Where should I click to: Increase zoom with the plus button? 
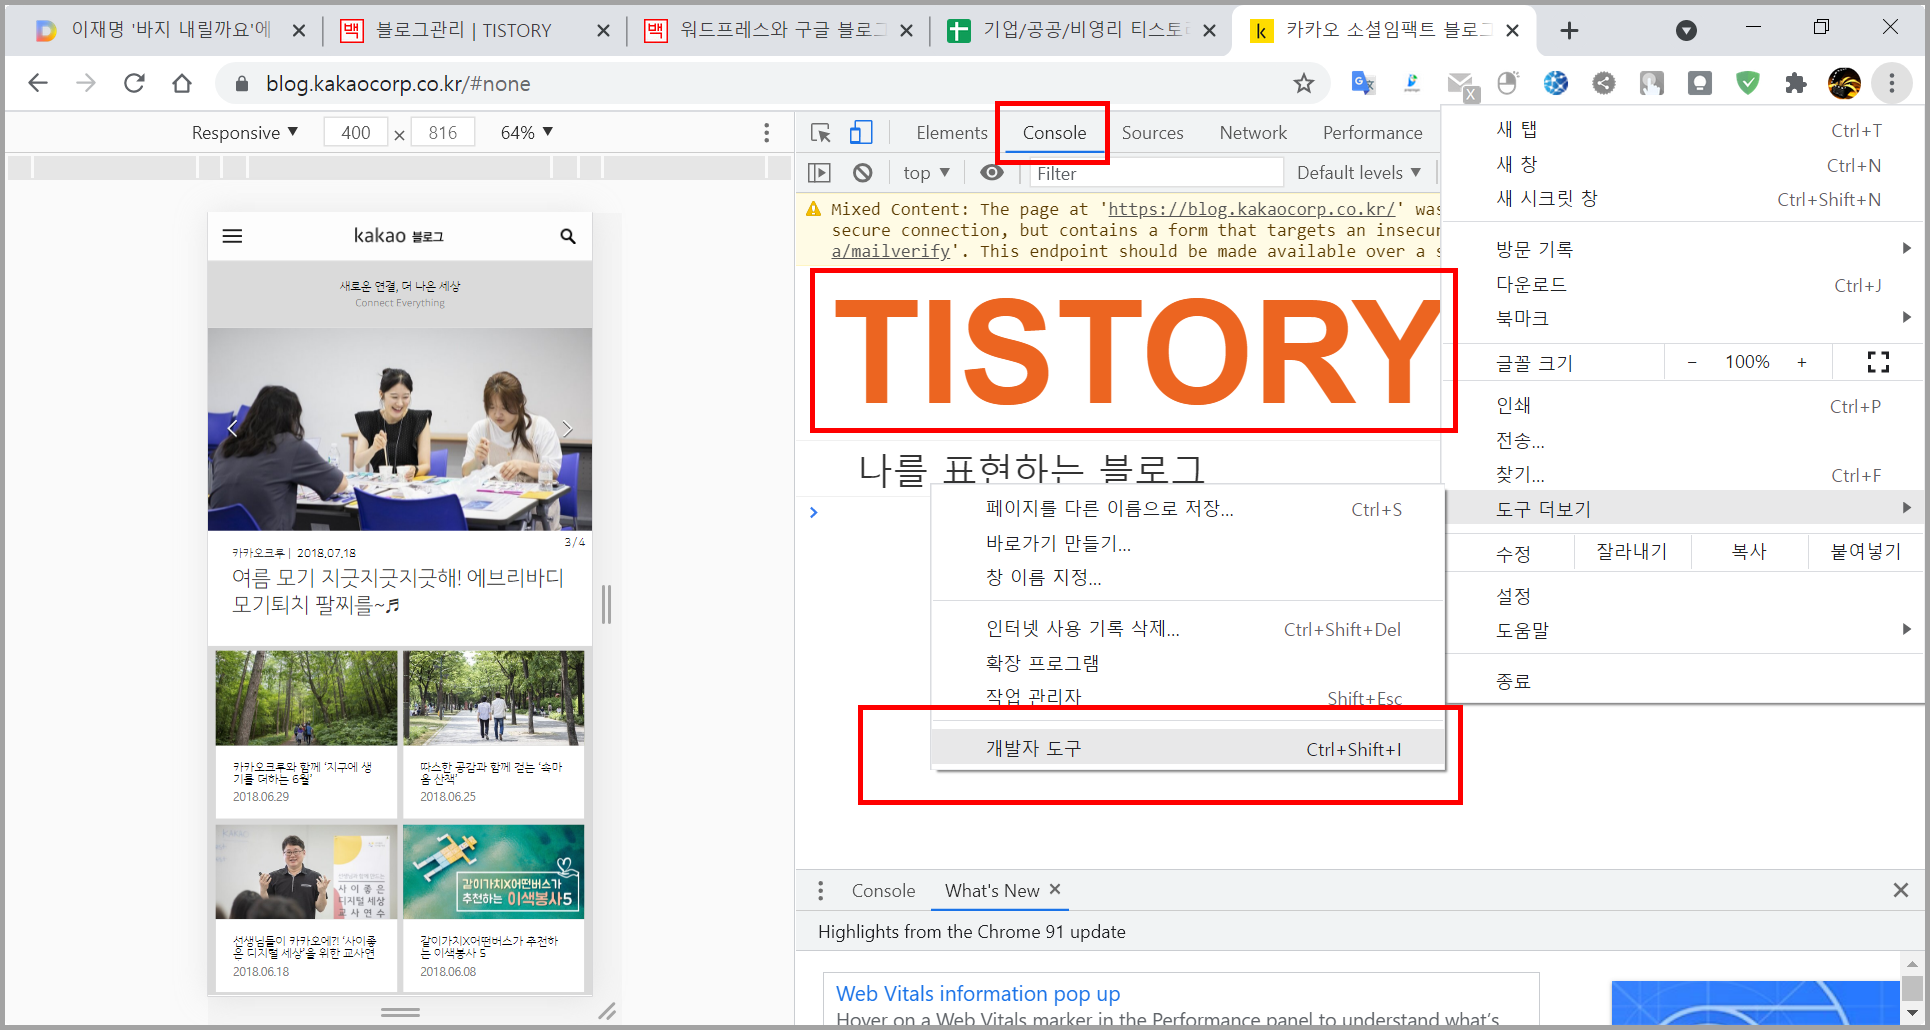click(x=1802, y=362)
